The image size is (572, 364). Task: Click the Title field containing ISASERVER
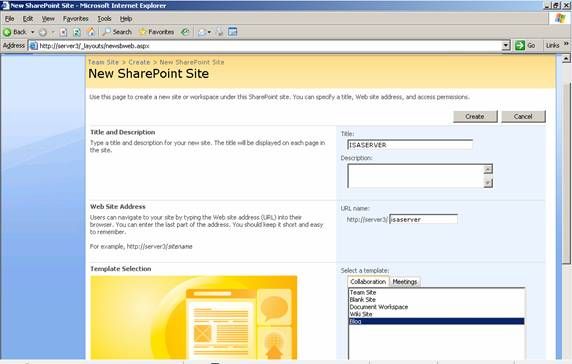(x=410, y=145)
